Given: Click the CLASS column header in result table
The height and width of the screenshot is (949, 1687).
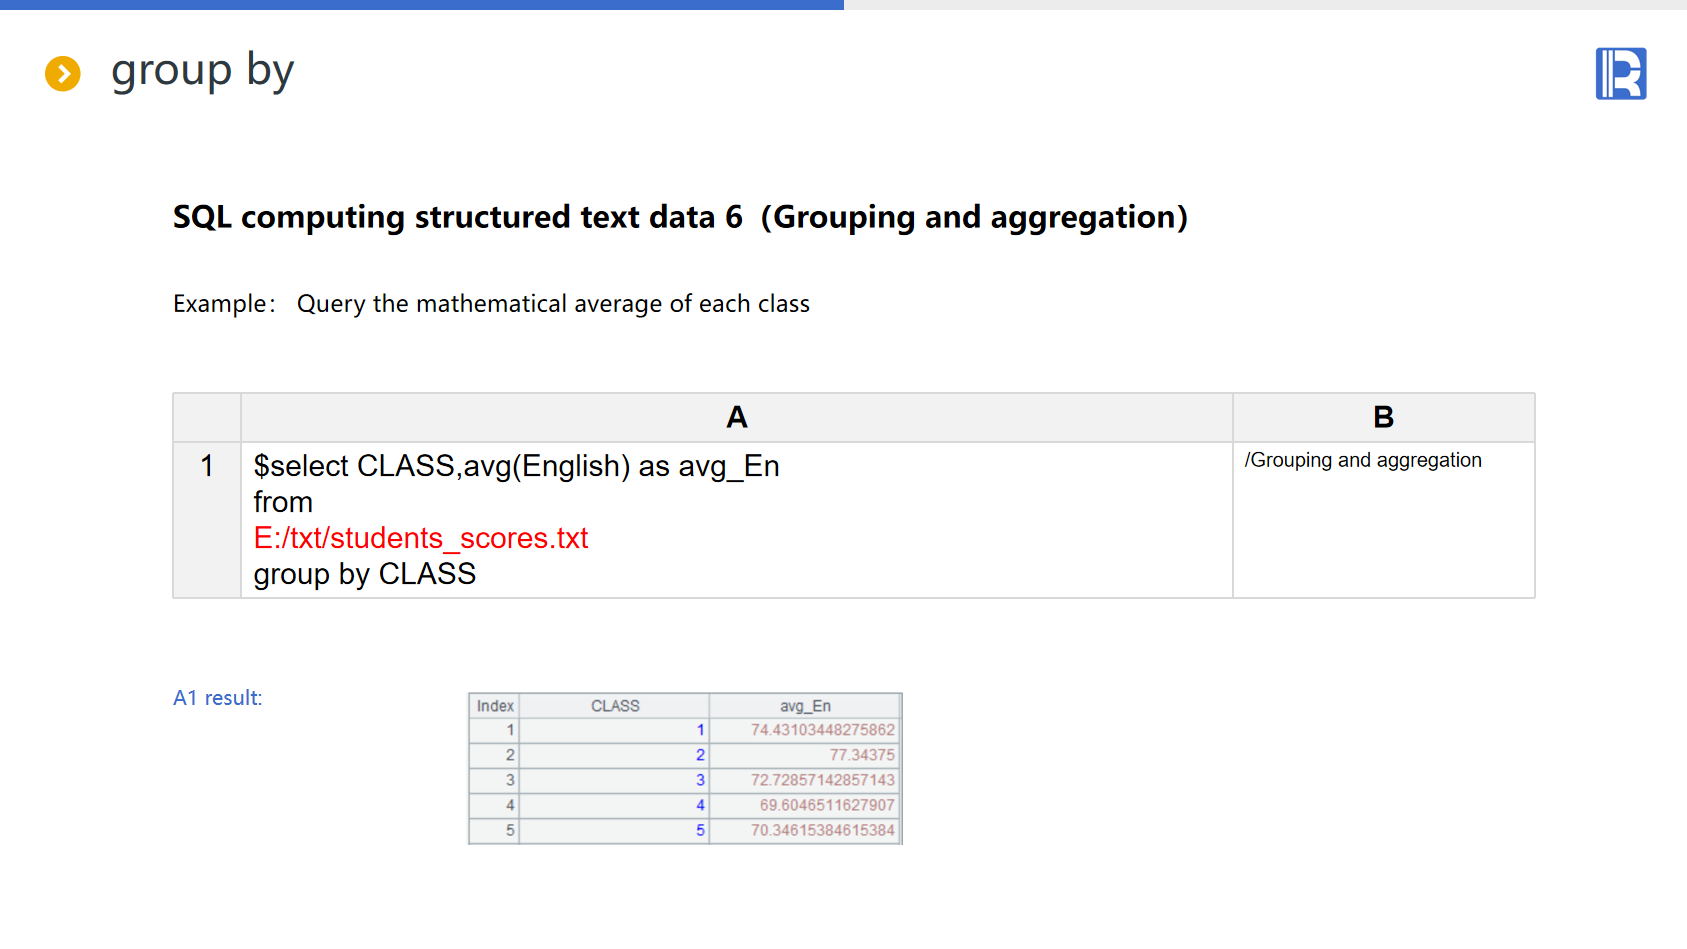Looking at the screenshot, I should coord(615,706).
